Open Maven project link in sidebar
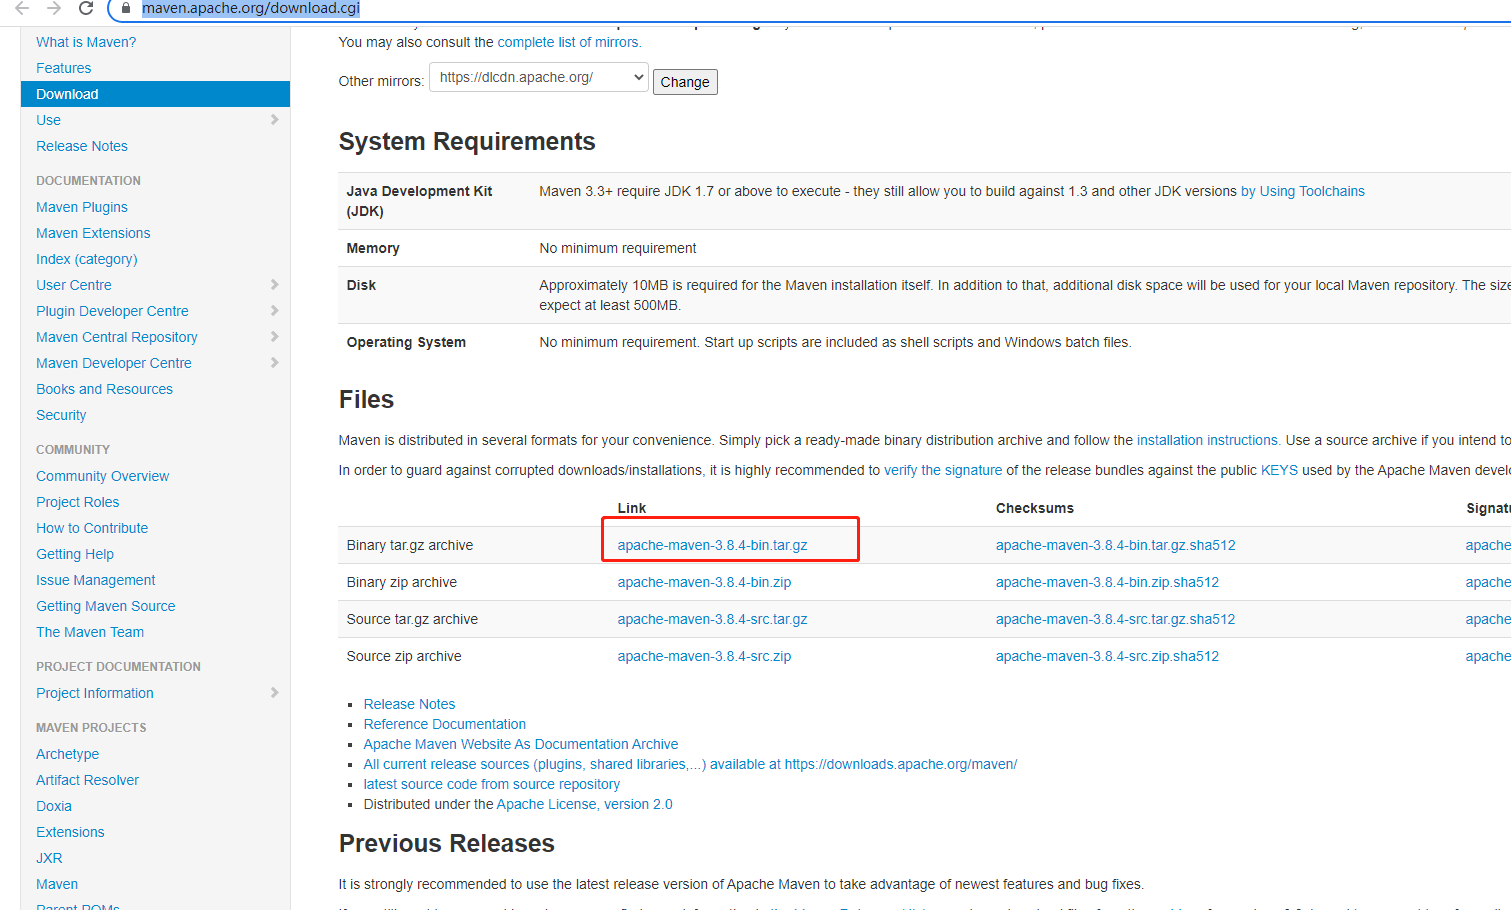Viewport: 1511px width, 910px height. click(x=57, y=884)
